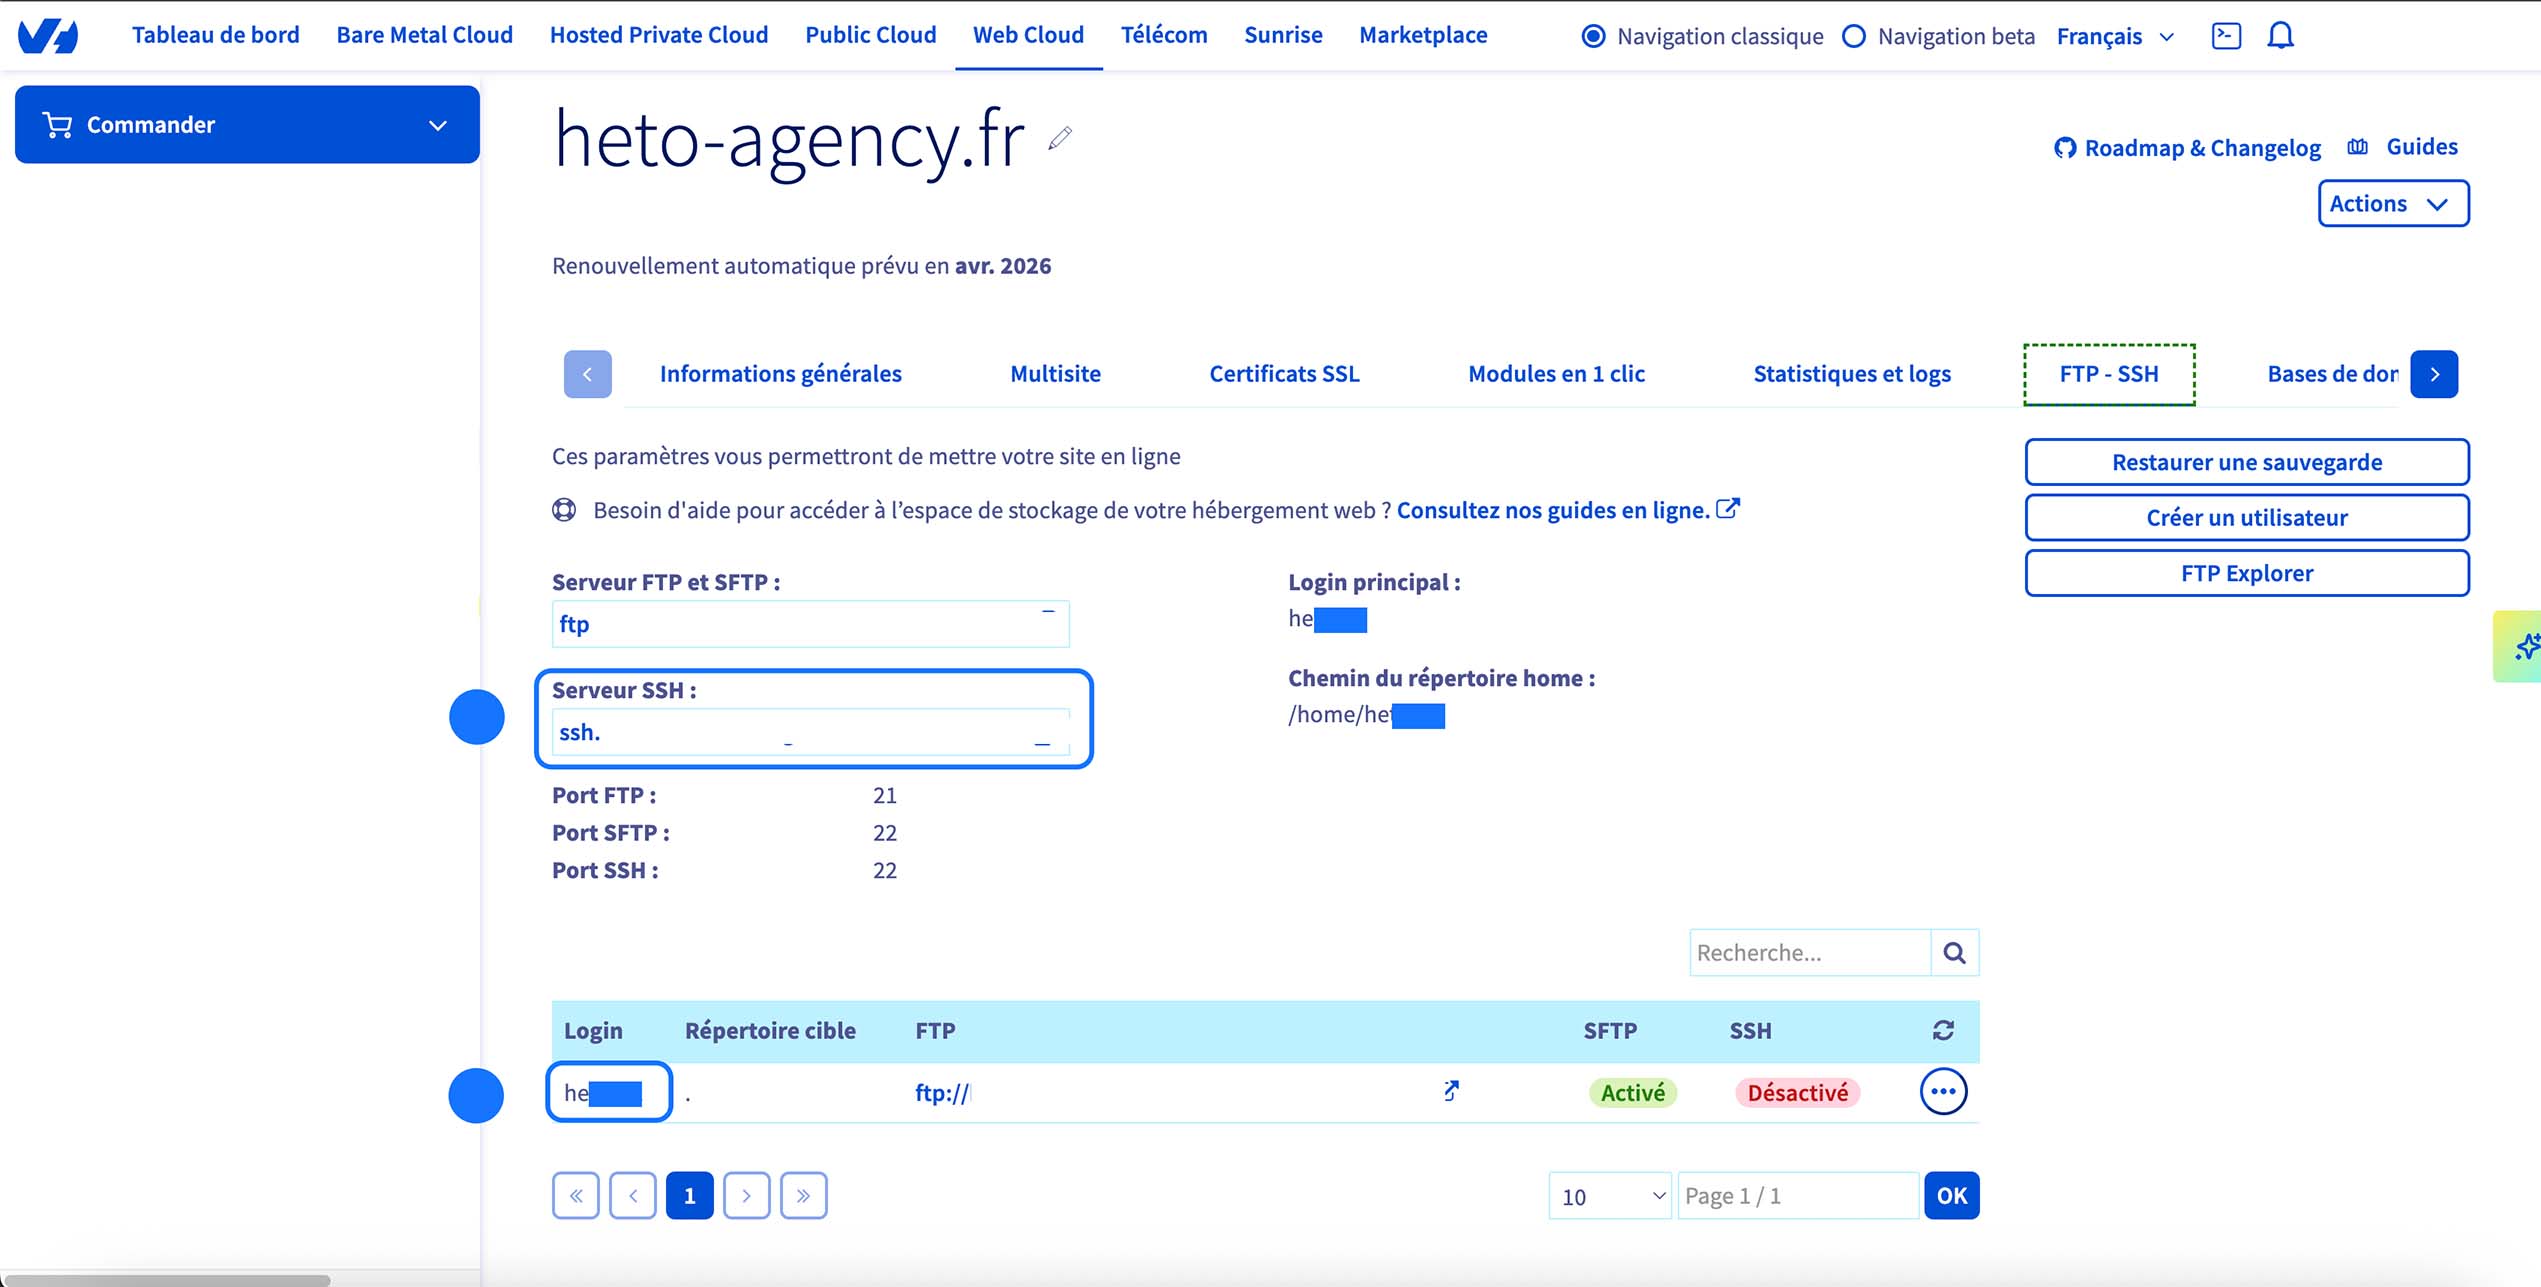Enable SSH via the Désactivé badge
This screenshot has height=1287, width=2541.
point(1796,1092)
